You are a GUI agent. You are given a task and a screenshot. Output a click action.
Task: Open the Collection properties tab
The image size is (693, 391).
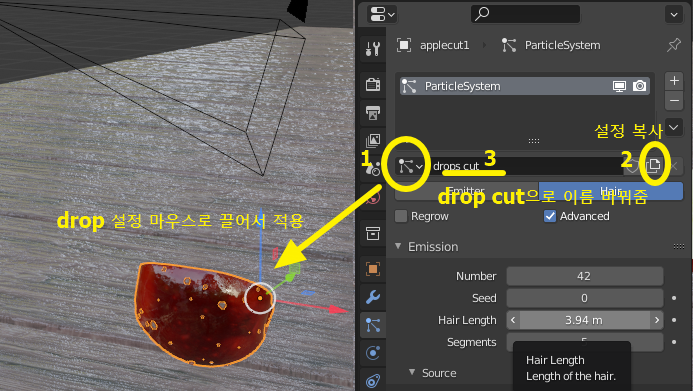click(373, 233)
